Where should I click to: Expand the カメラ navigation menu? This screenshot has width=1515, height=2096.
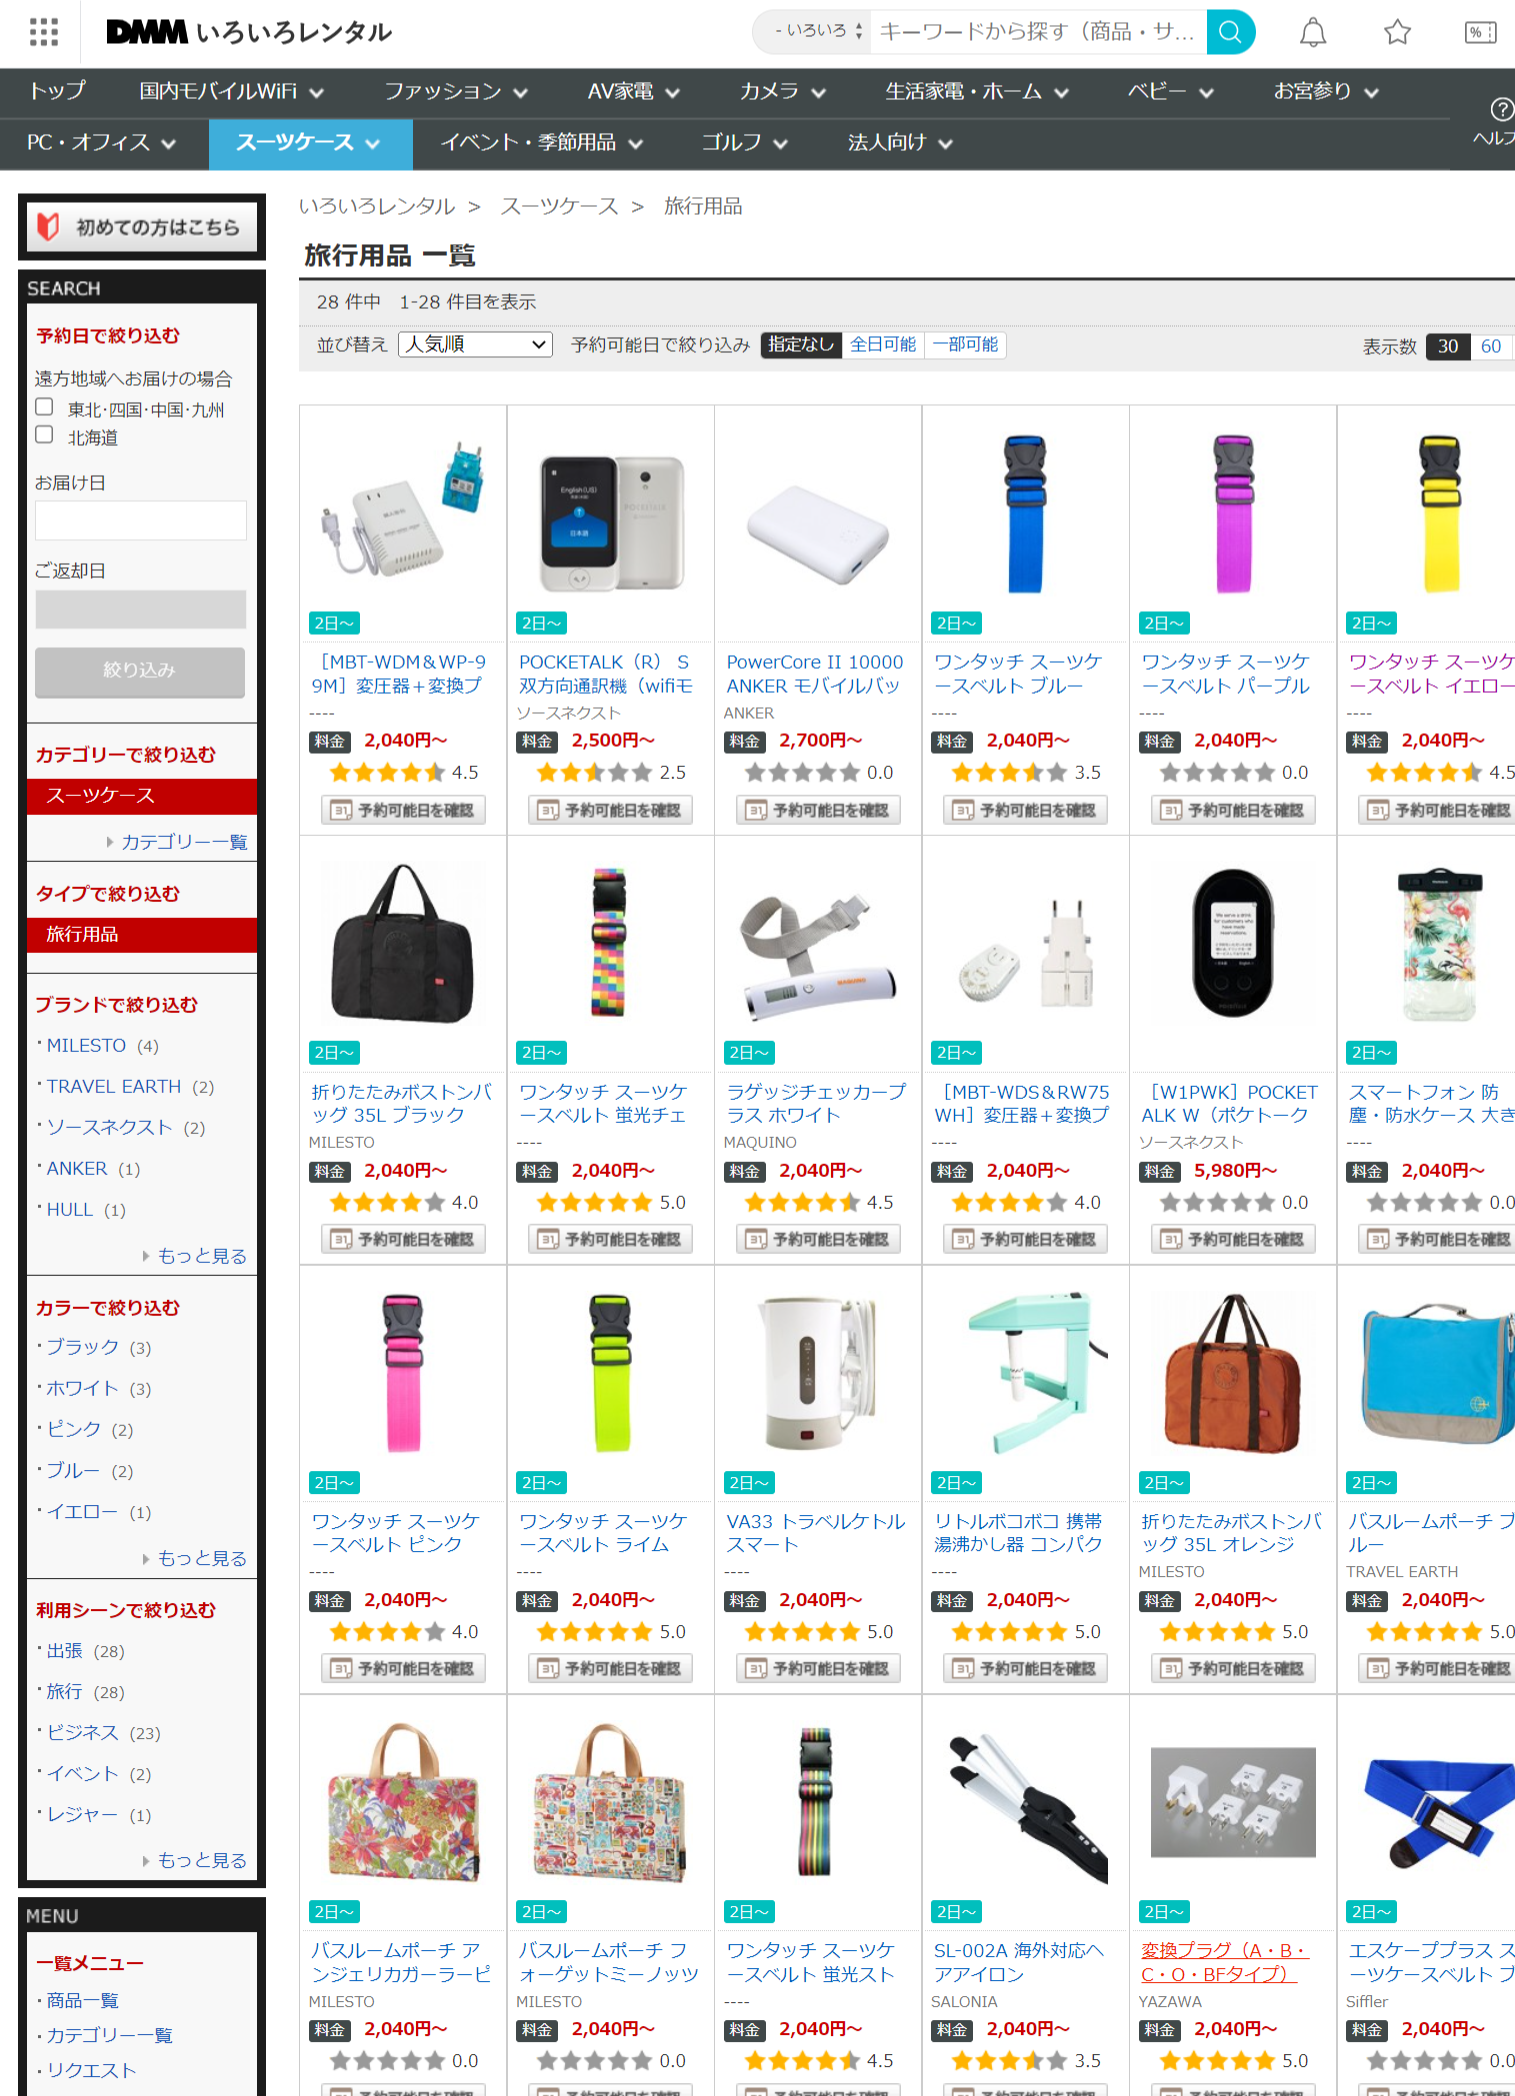coord(783,92)
